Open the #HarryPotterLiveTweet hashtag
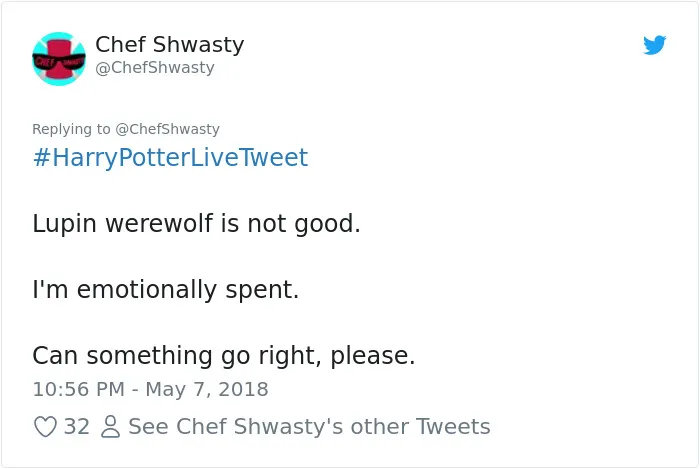 point(171,157)
